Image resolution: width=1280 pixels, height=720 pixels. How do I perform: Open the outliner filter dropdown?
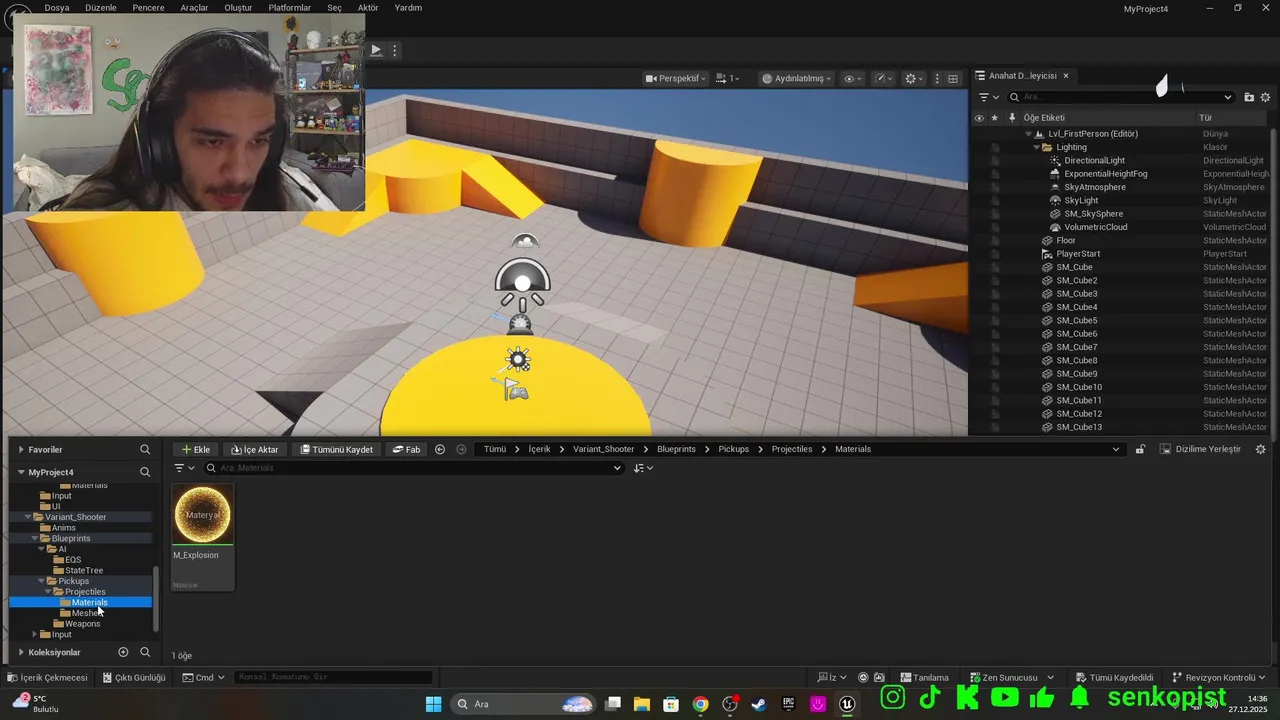988,97
